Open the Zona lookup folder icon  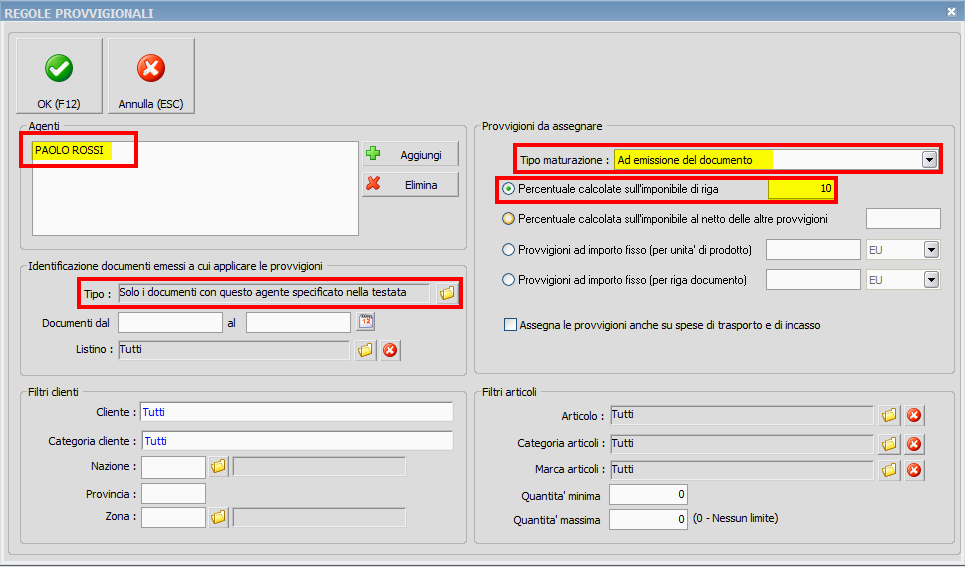(218, 517)
